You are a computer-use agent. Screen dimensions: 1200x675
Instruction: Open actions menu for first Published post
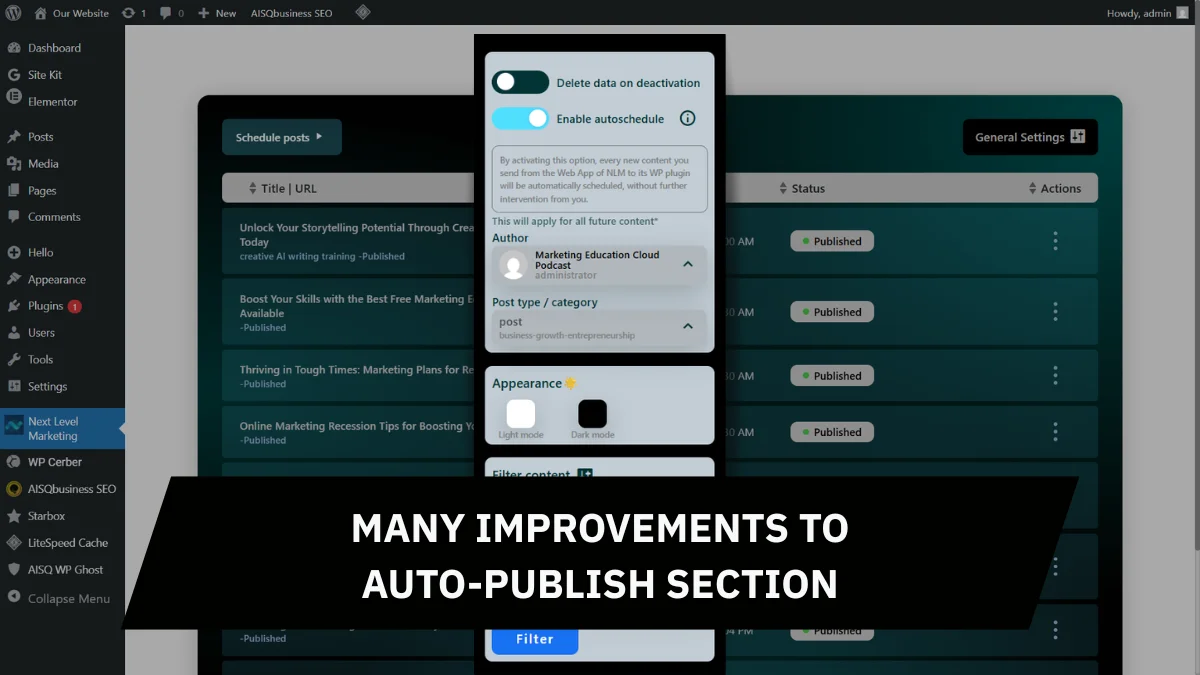tap(1055, 241)
